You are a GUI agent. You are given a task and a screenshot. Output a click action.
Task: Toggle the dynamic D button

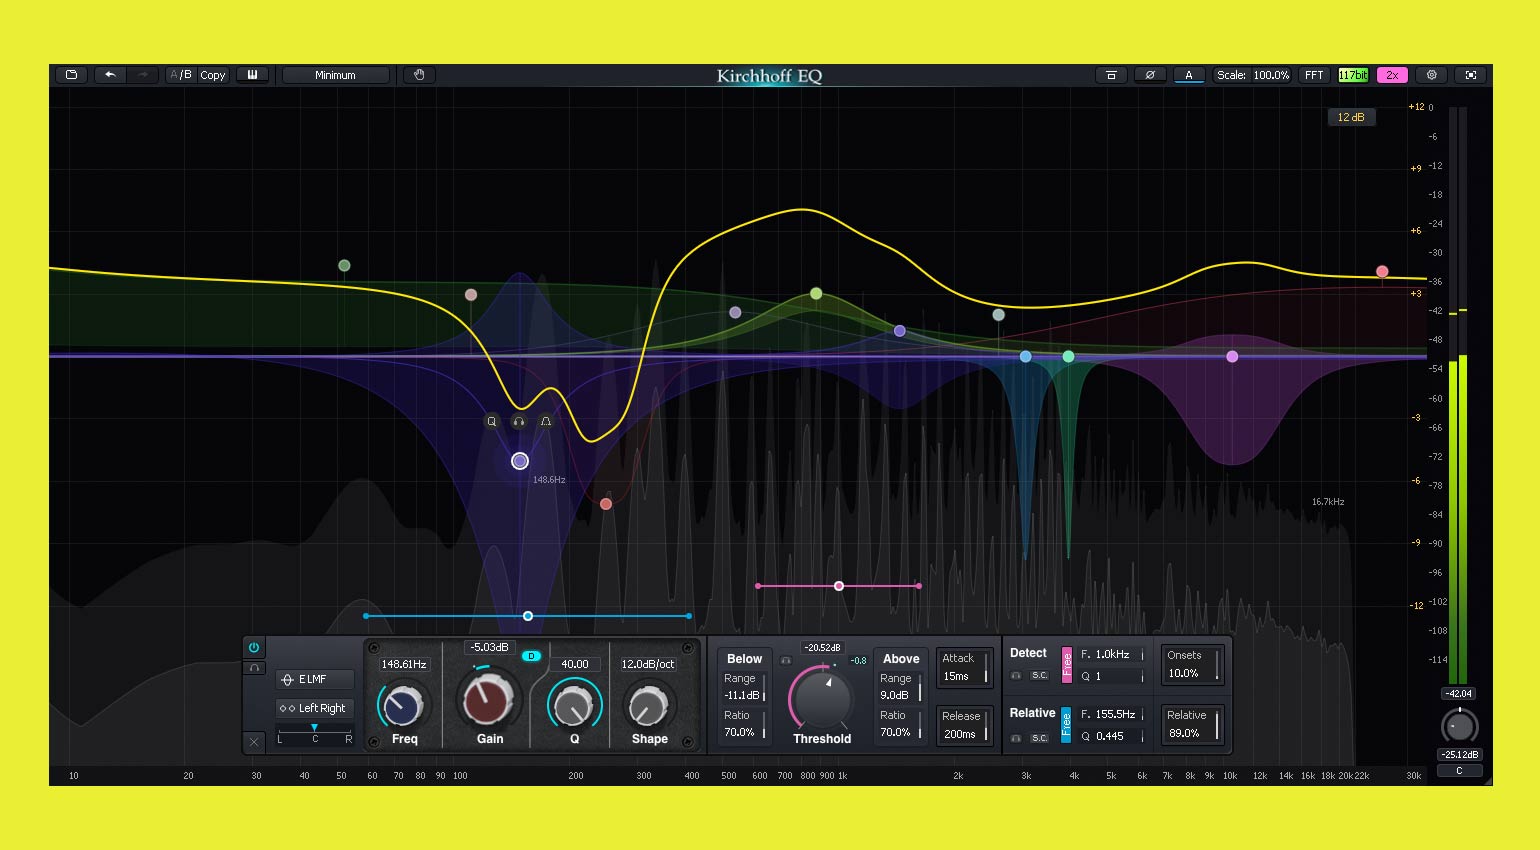[531, 656]
